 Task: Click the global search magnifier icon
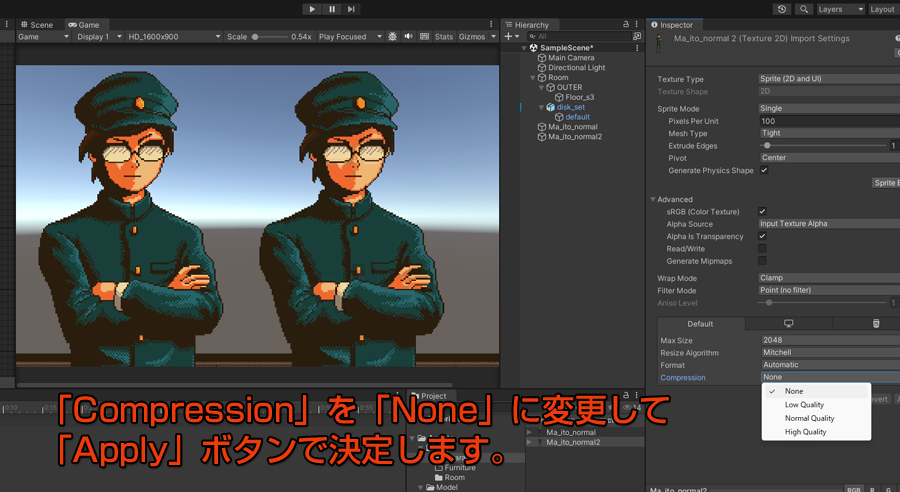click(804, 9)
